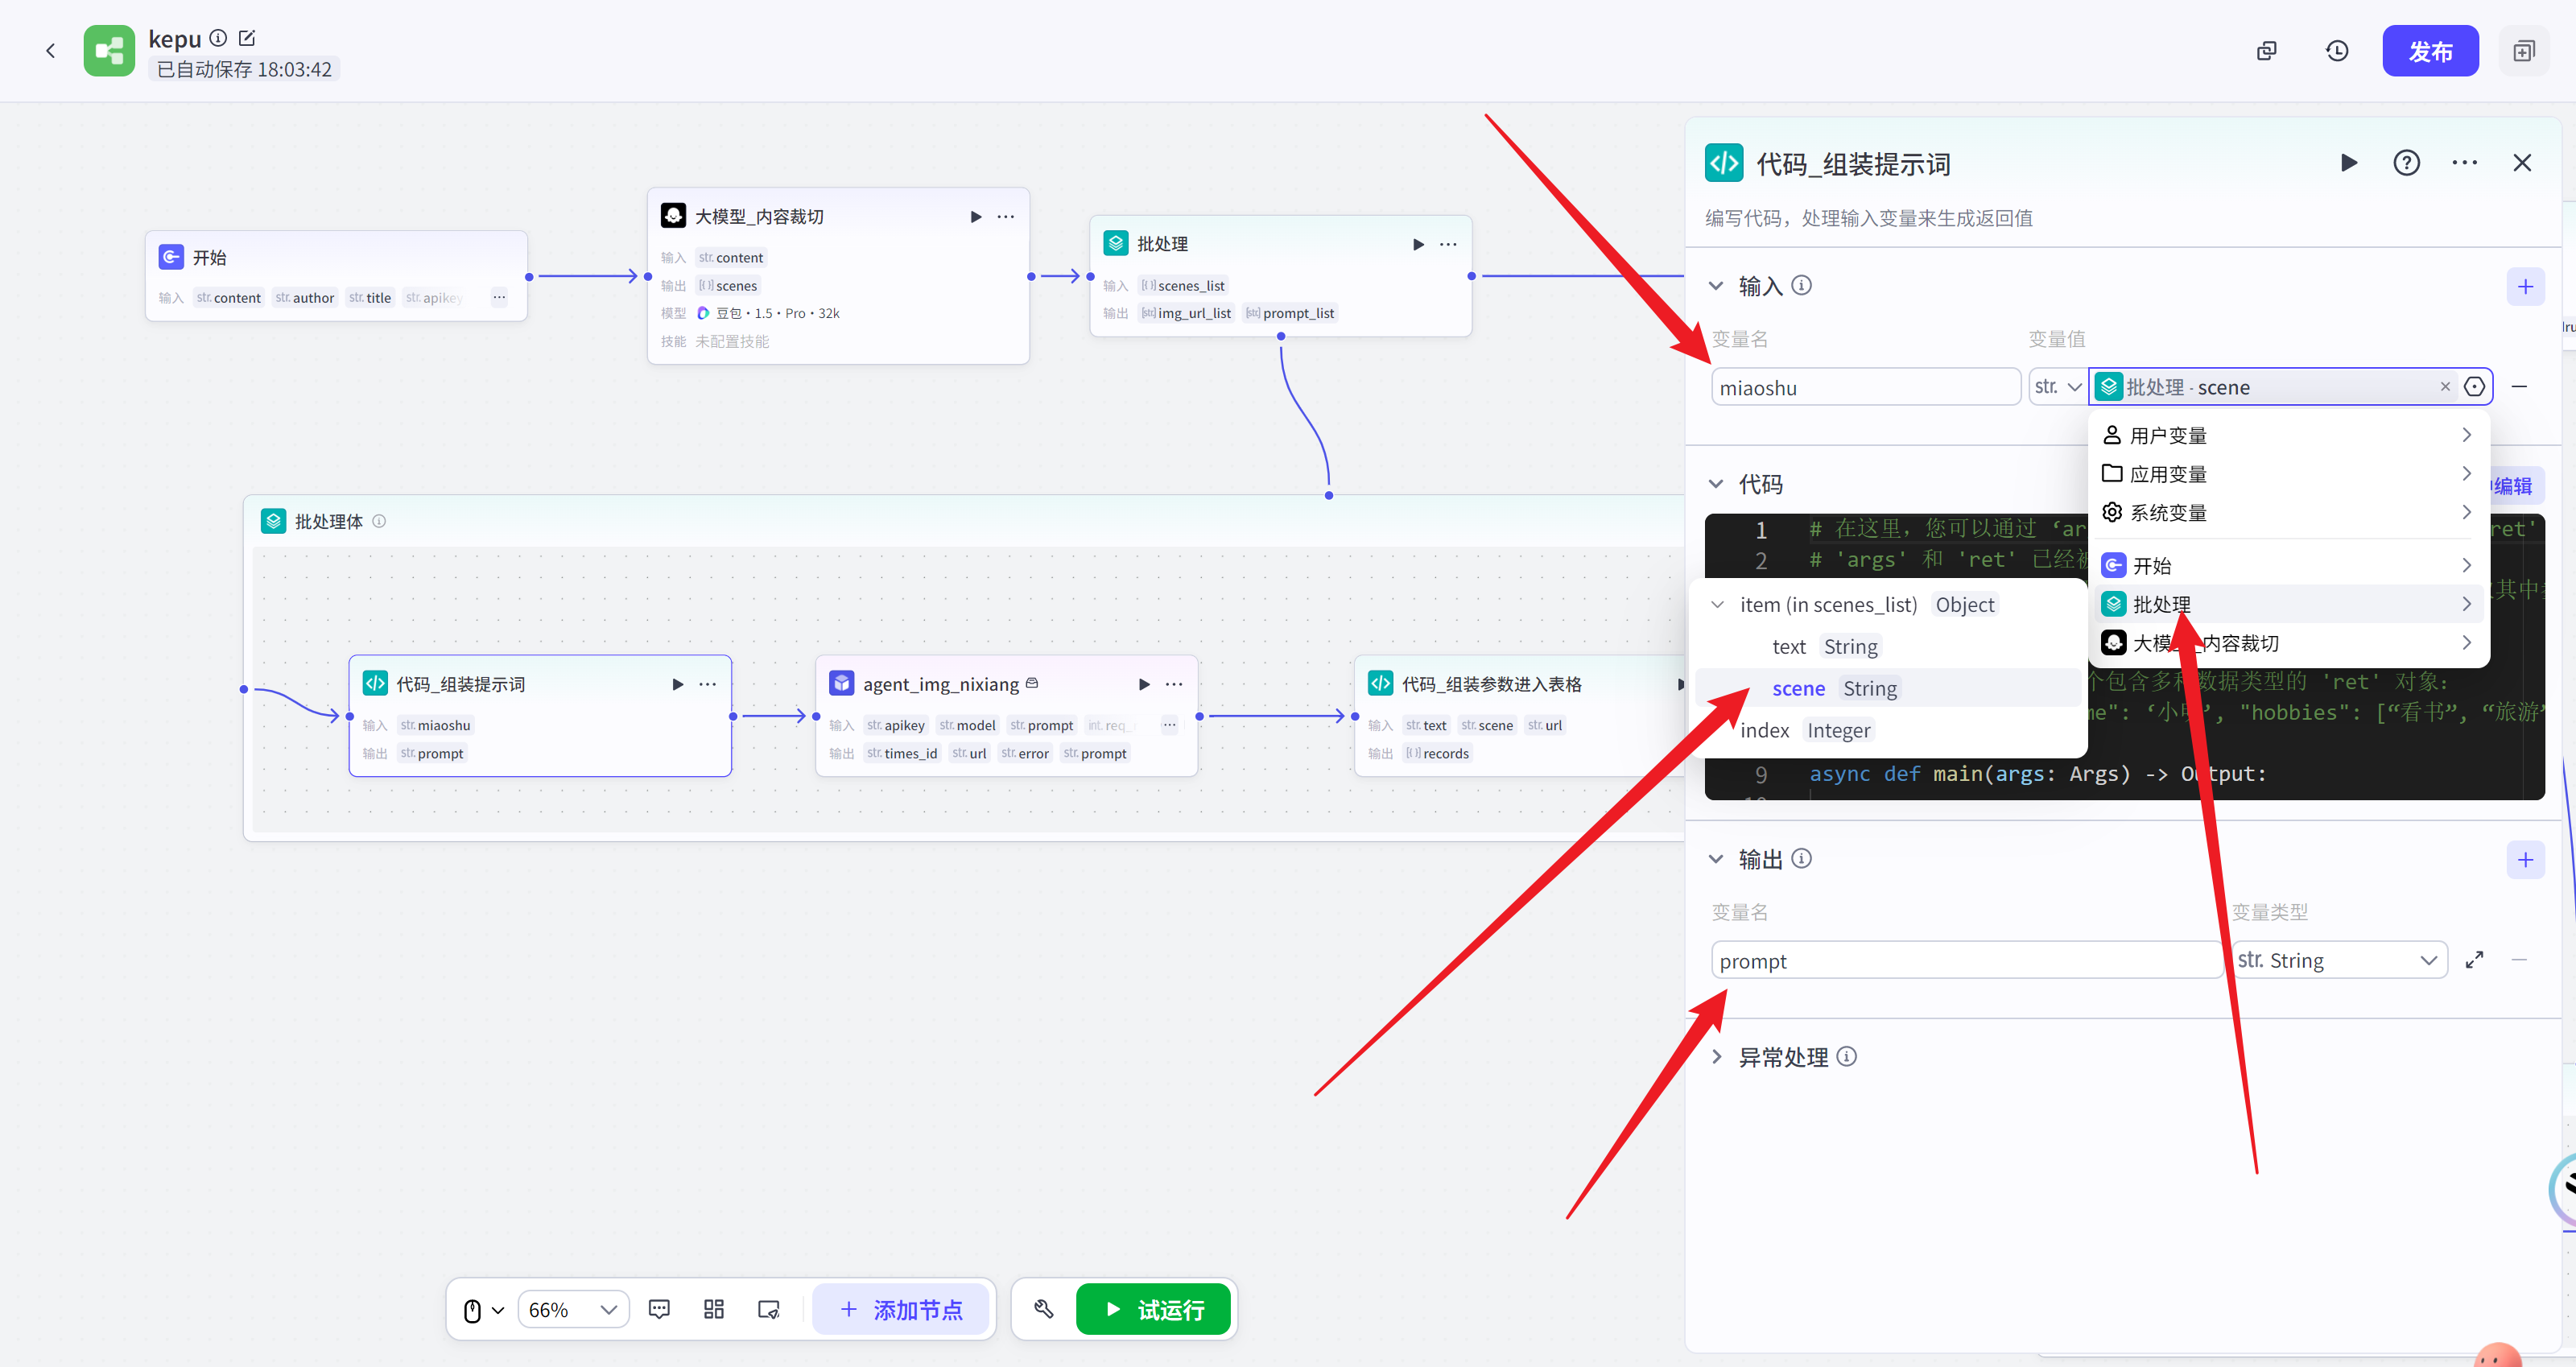Expand 大模型_内容裁切 variables submenu
Viewport: 2576px width, 1367px height.
coord(2288,643)
